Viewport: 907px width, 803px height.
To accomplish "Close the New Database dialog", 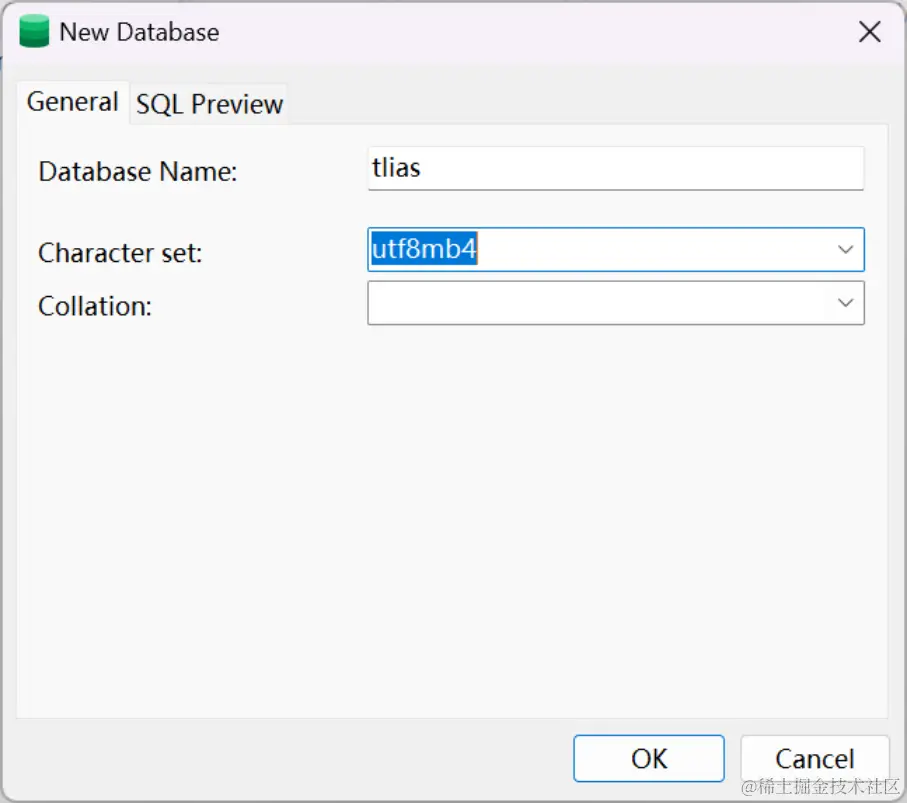I will (x=870, y=32).
